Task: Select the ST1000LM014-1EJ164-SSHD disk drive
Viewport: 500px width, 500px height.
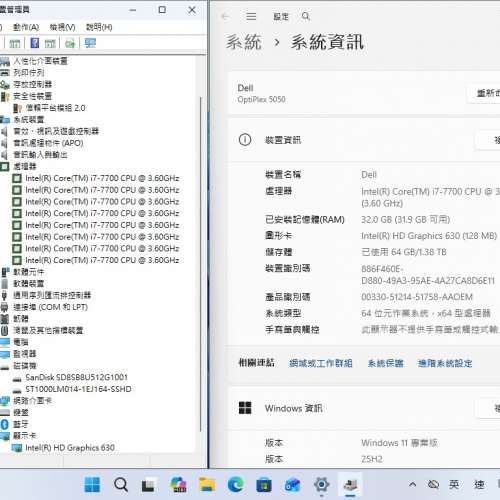Action: click(78, 389)
